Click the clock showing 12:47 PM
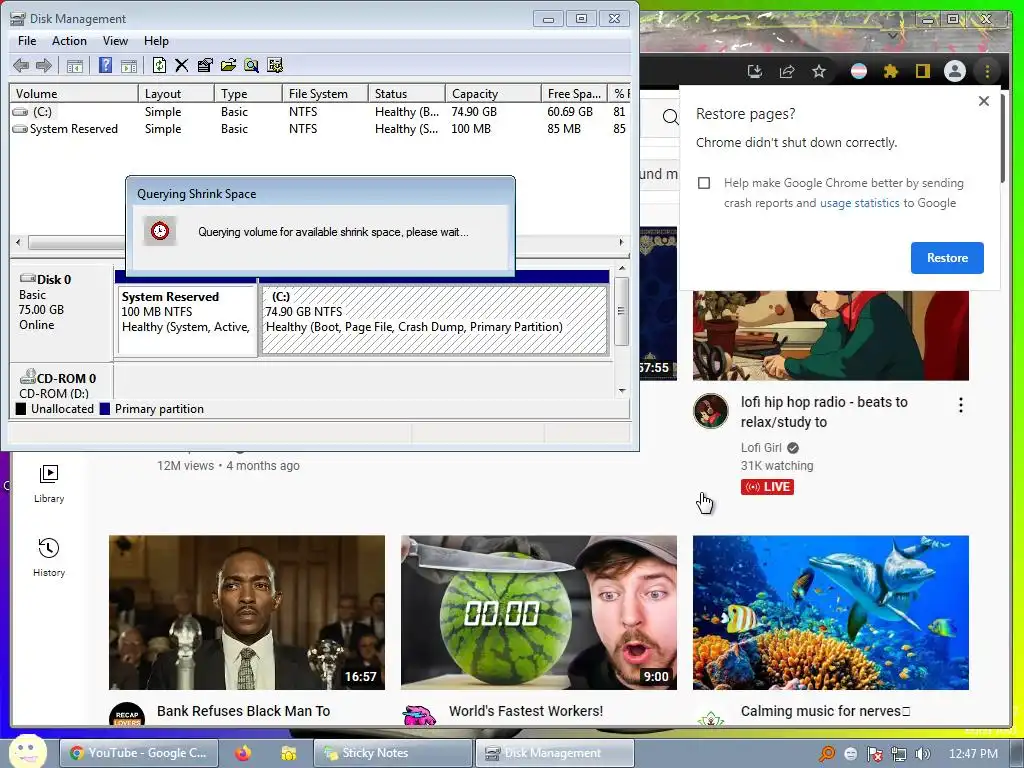The width and height of the screenshot is (1024, 768). coord(973,754)
